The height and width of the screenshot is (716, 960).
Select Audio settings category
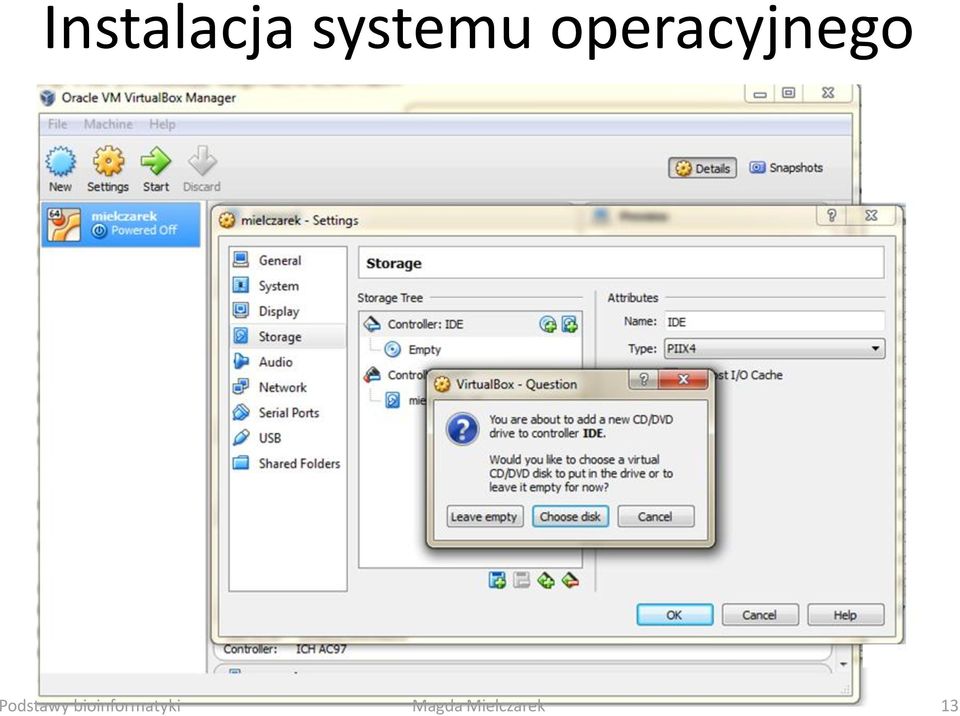pos(287,362)
